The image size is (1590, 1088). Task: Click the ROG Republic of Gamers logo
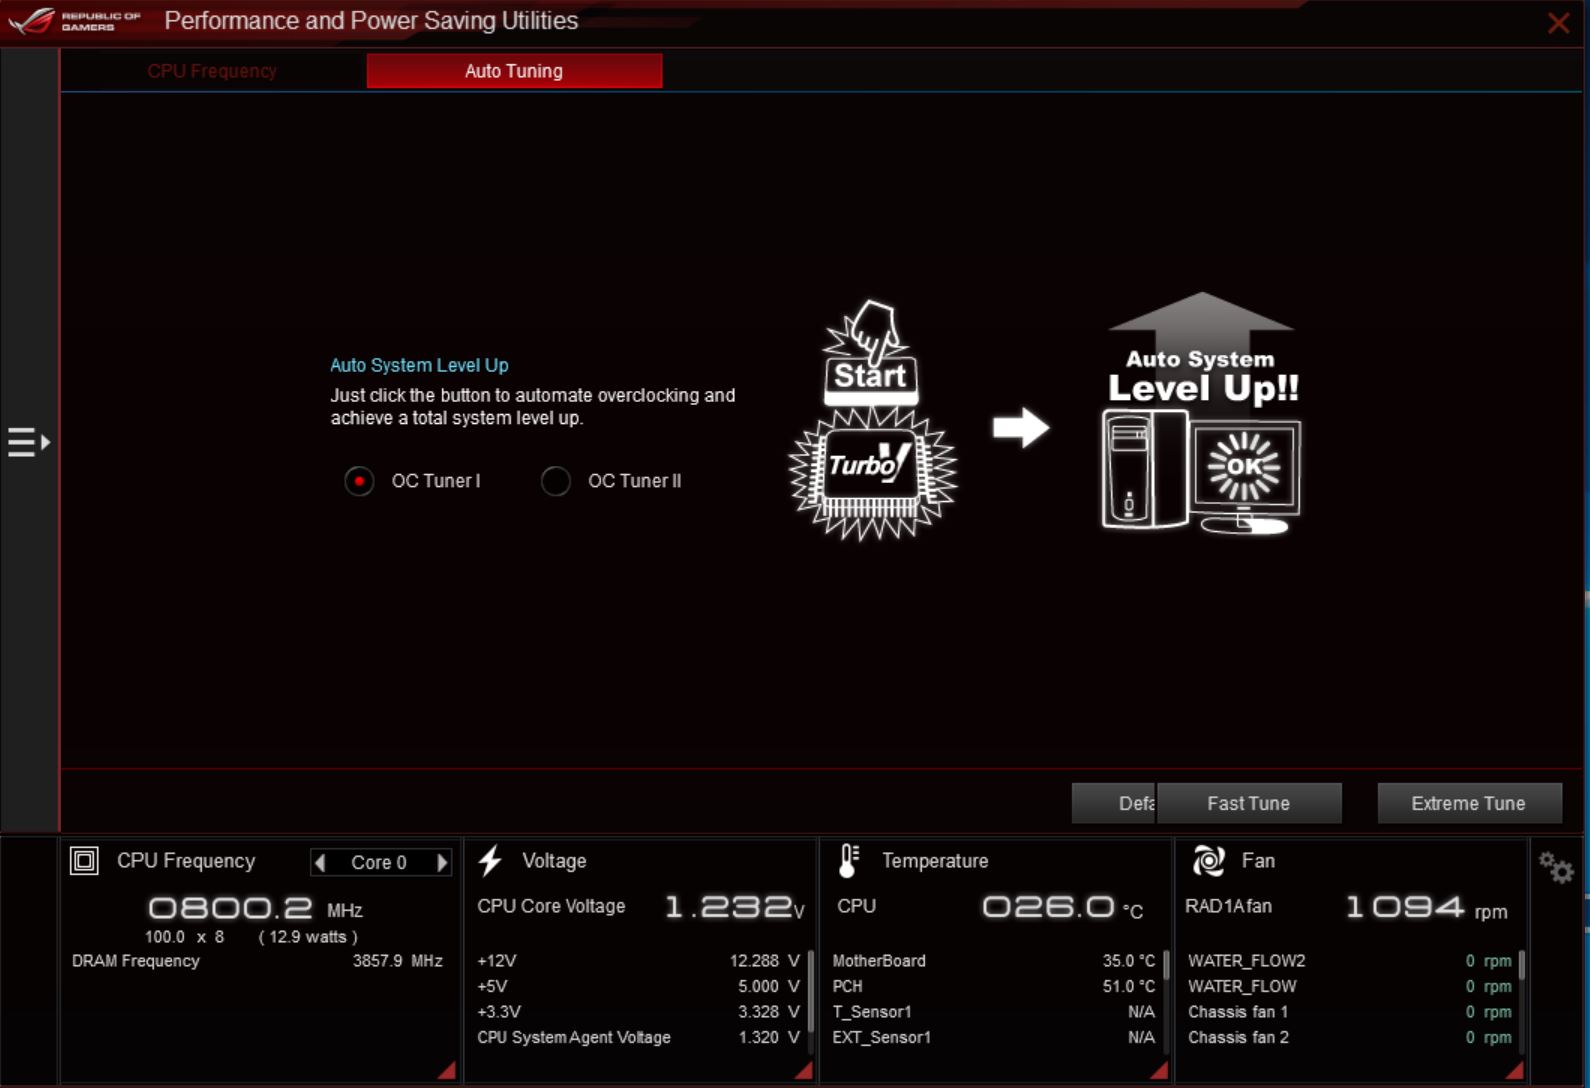click(75, 21)
